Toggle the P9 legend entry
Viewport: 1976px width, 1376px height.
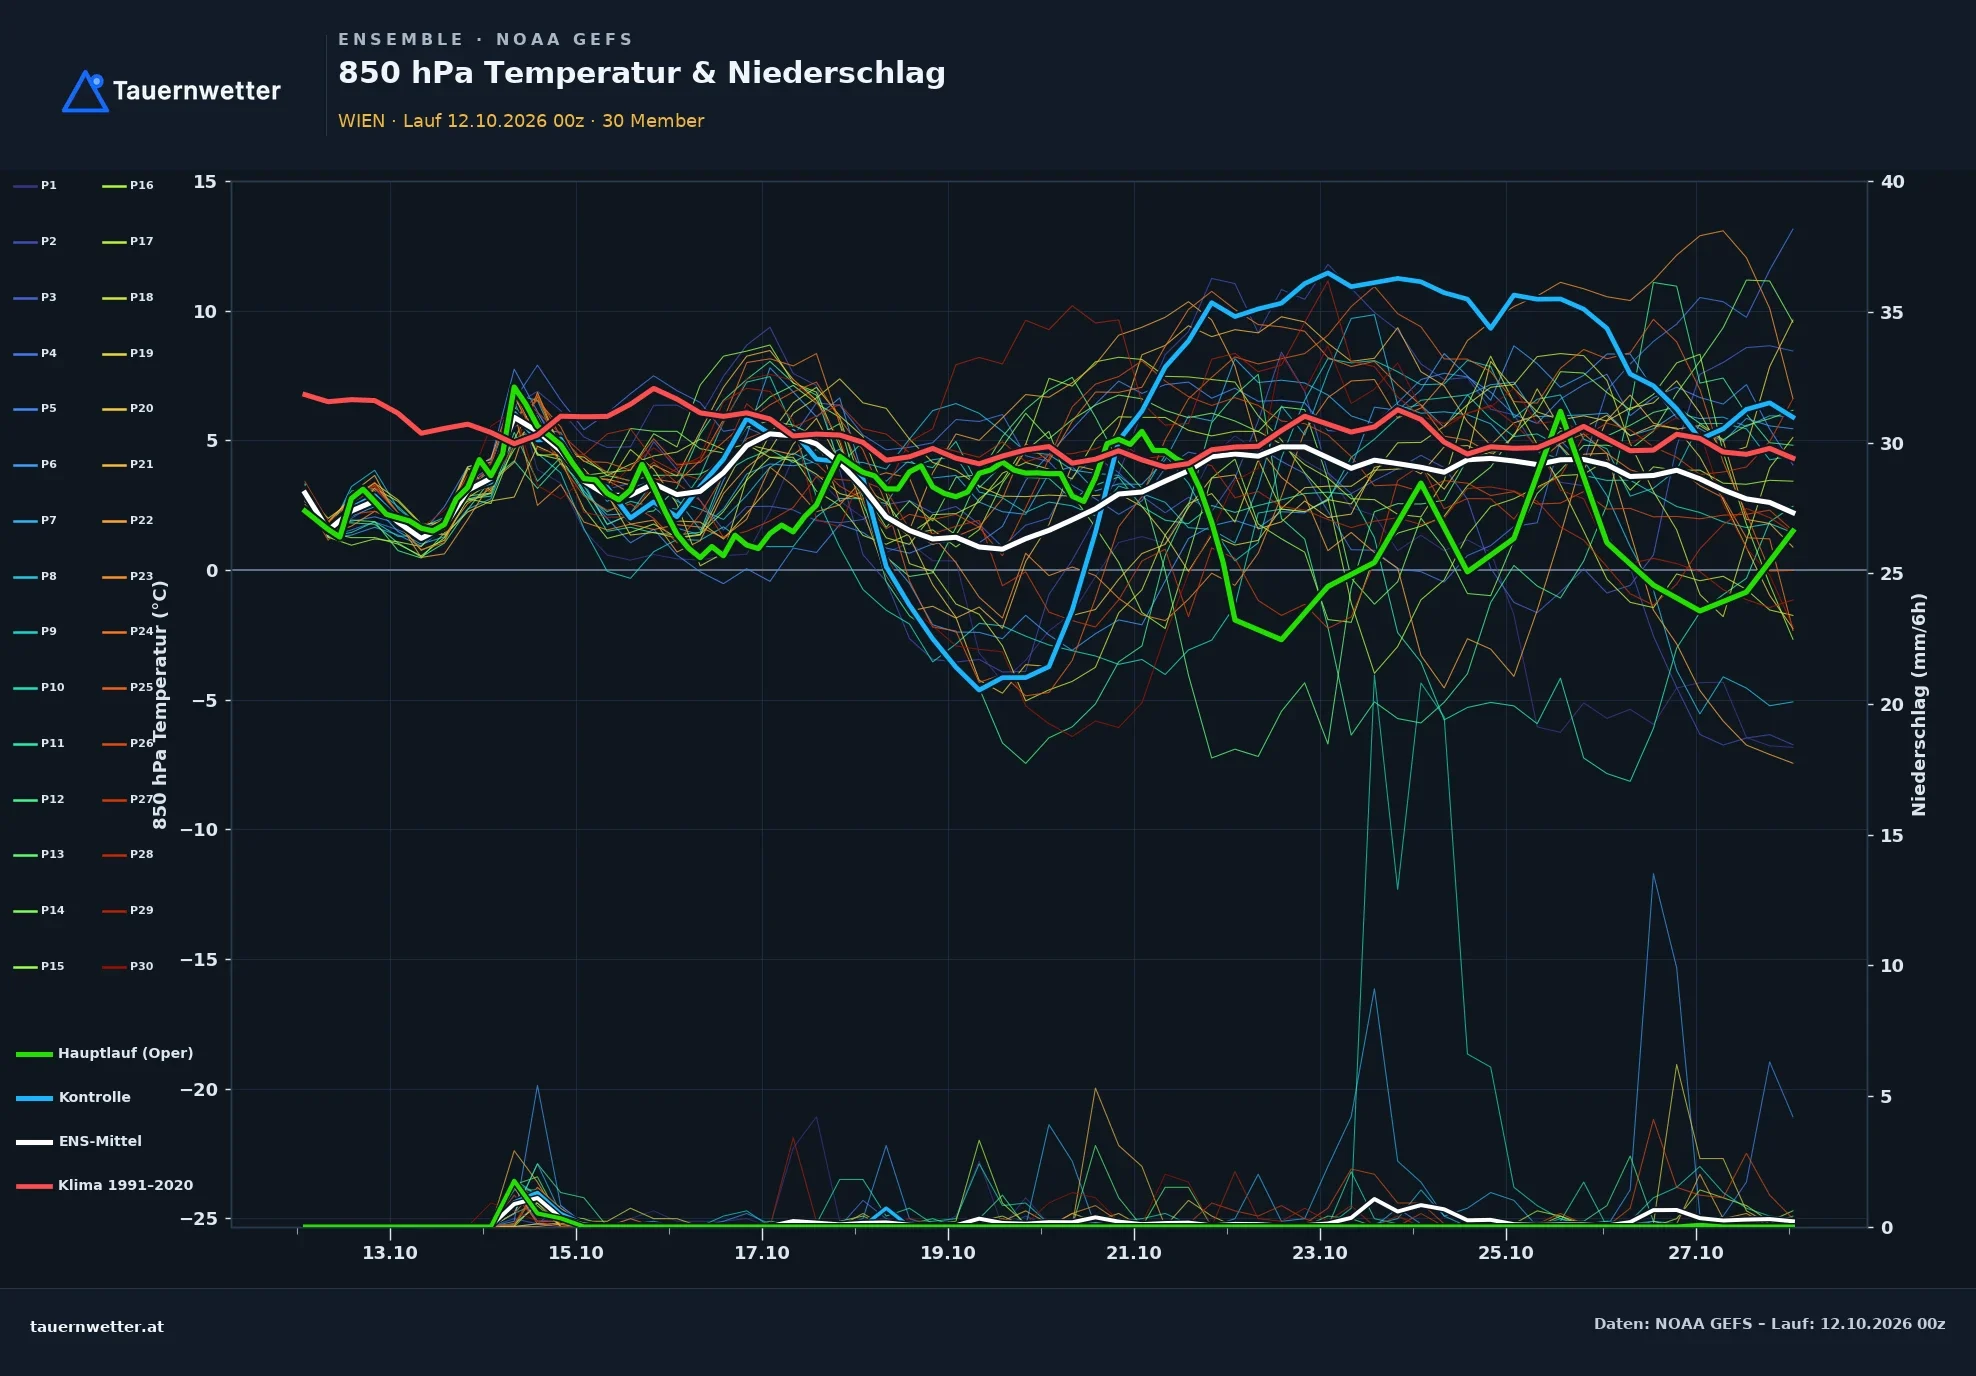coord(36,632)
